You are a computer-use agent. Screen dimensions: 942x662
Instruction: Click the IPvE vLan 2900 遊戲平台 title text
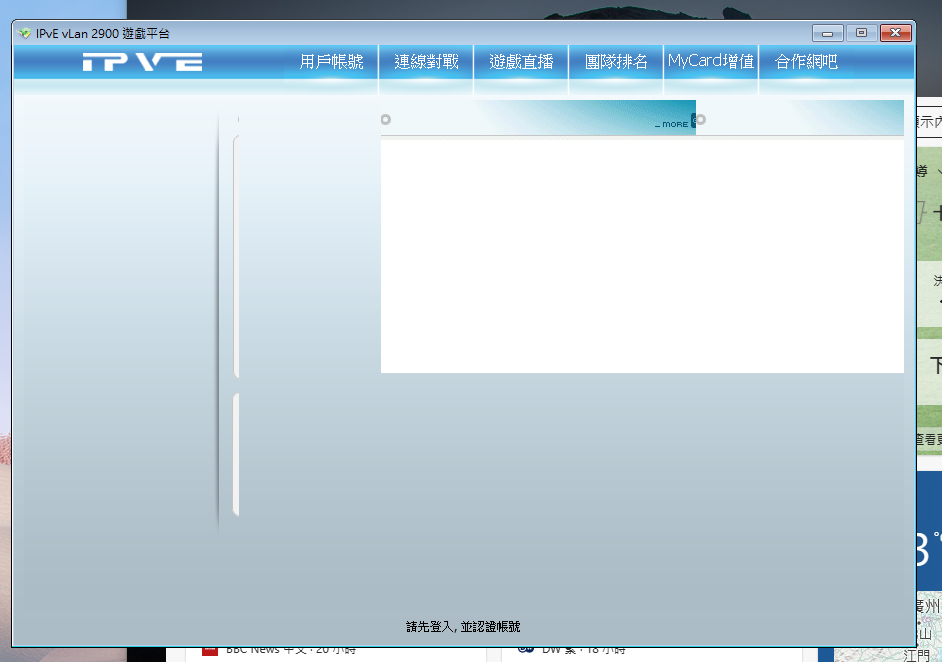103,34
